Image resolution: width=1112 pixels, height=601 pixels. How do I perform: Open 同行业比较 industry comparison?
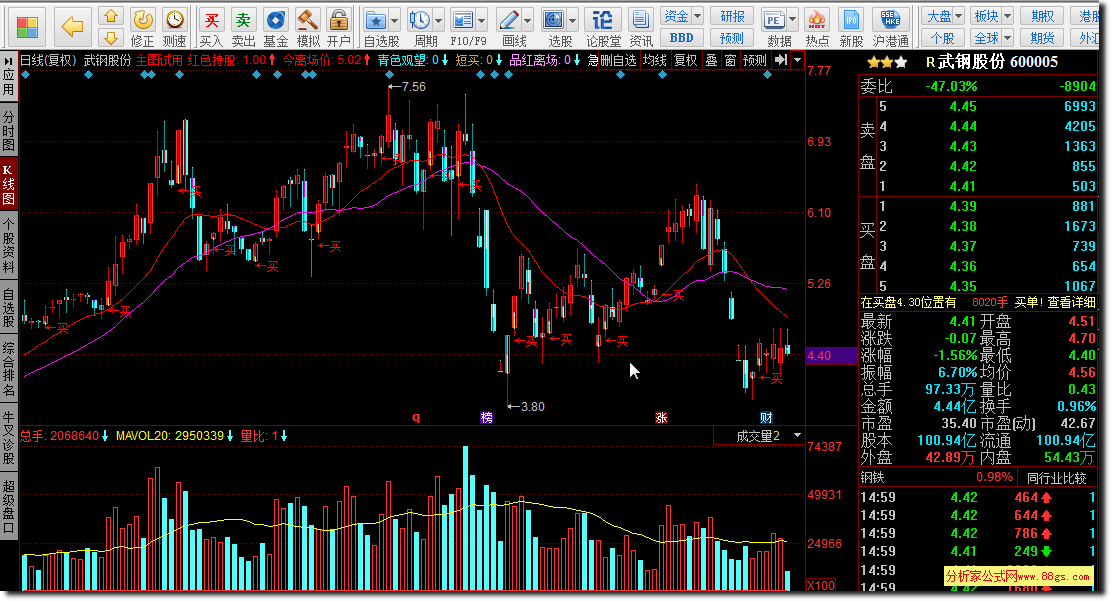tap(1056, 478)
